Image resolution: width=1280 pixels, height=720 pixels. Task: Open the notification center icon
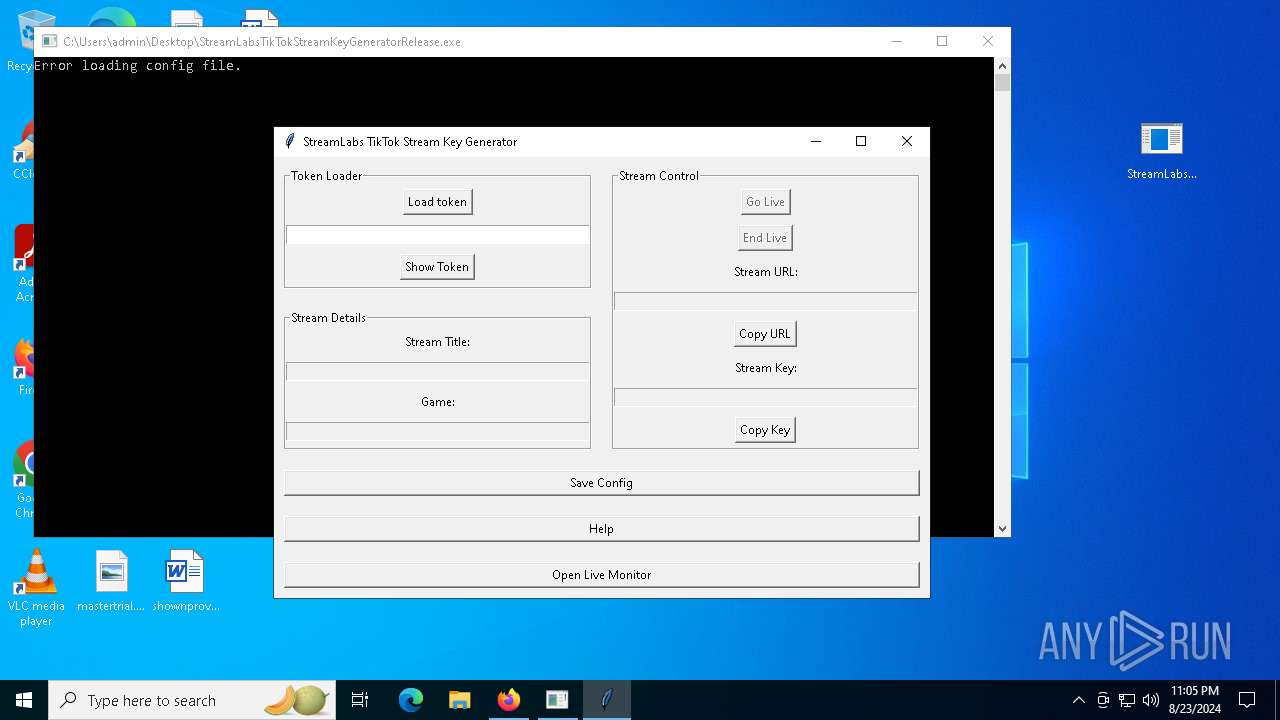coord(1247,700)
